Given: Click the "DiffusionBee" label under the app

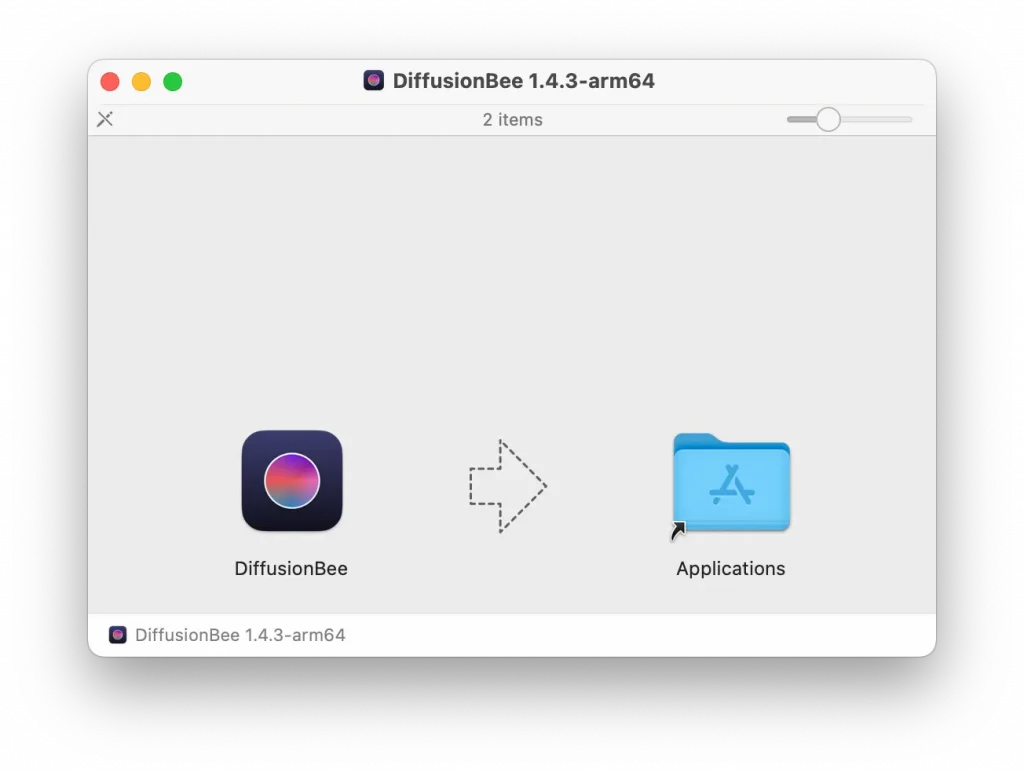Looking at the screenshot, I should 291,569.
